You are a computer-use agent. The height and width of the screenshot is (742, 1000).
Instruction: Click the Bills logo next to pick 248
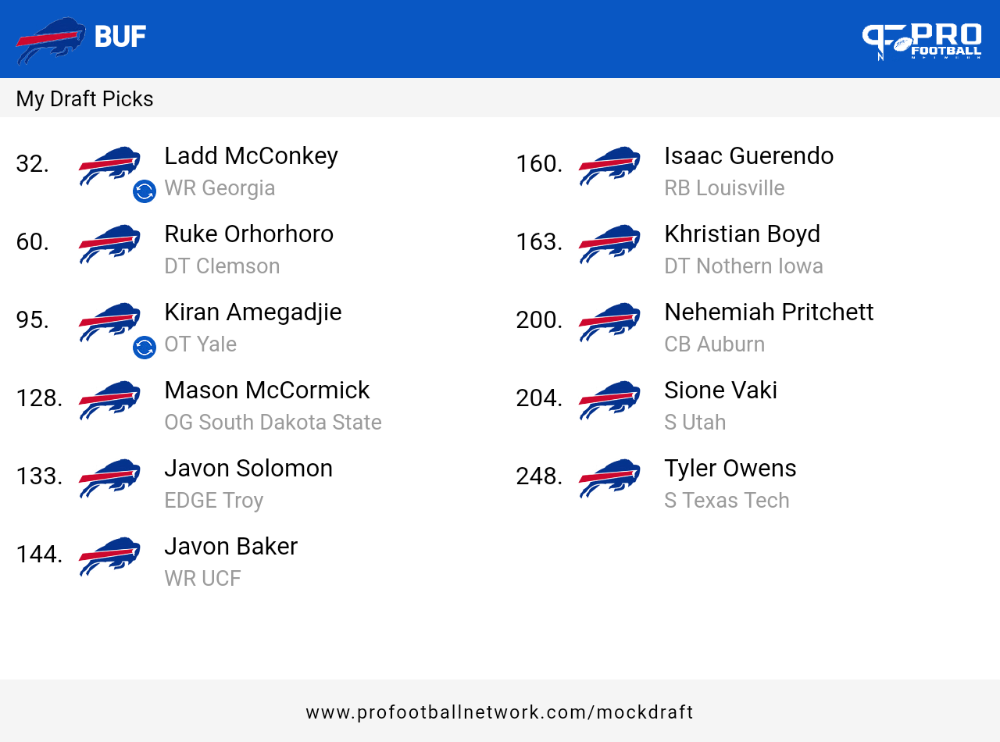pos(610,478)
